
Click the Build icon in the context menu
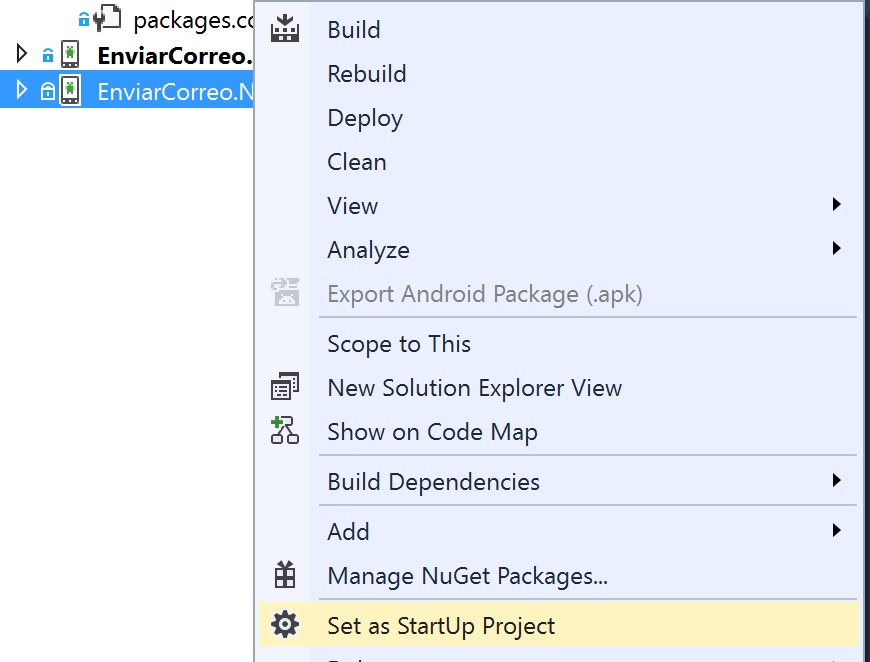point(285,29)
